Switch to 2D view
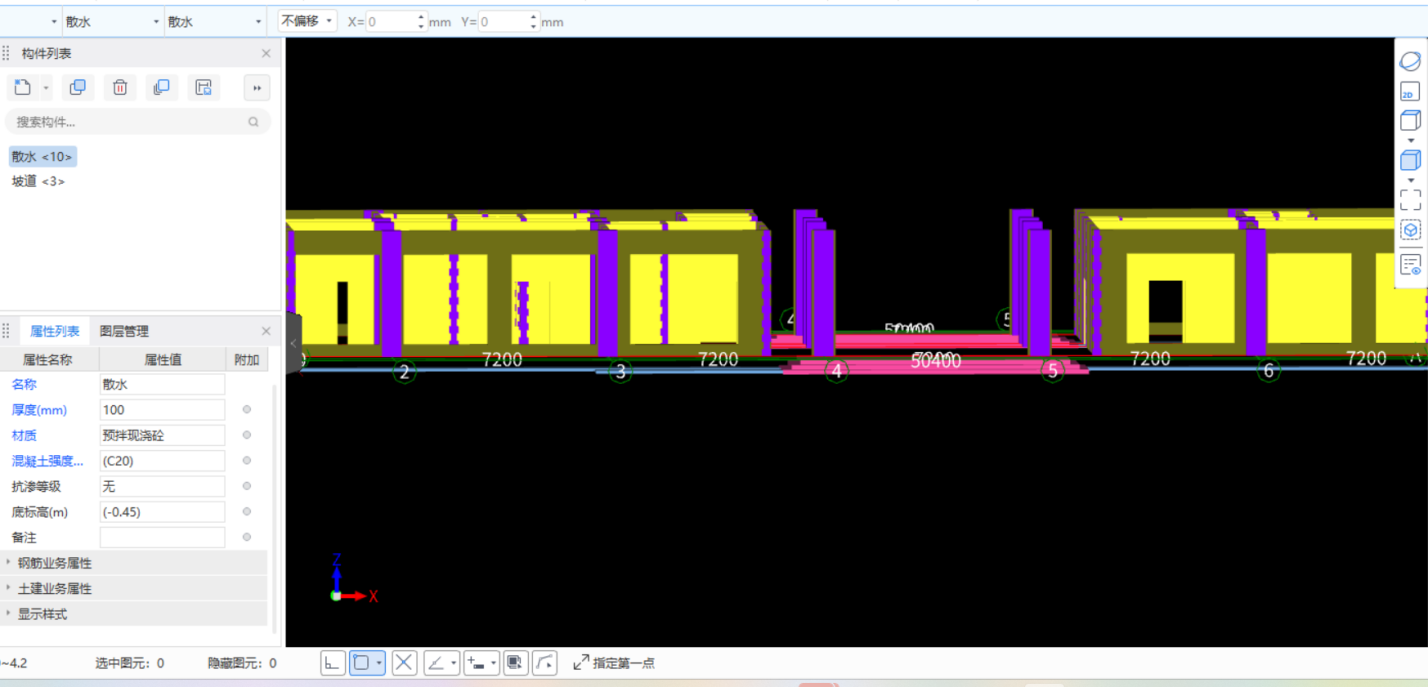 [1410, 92]
